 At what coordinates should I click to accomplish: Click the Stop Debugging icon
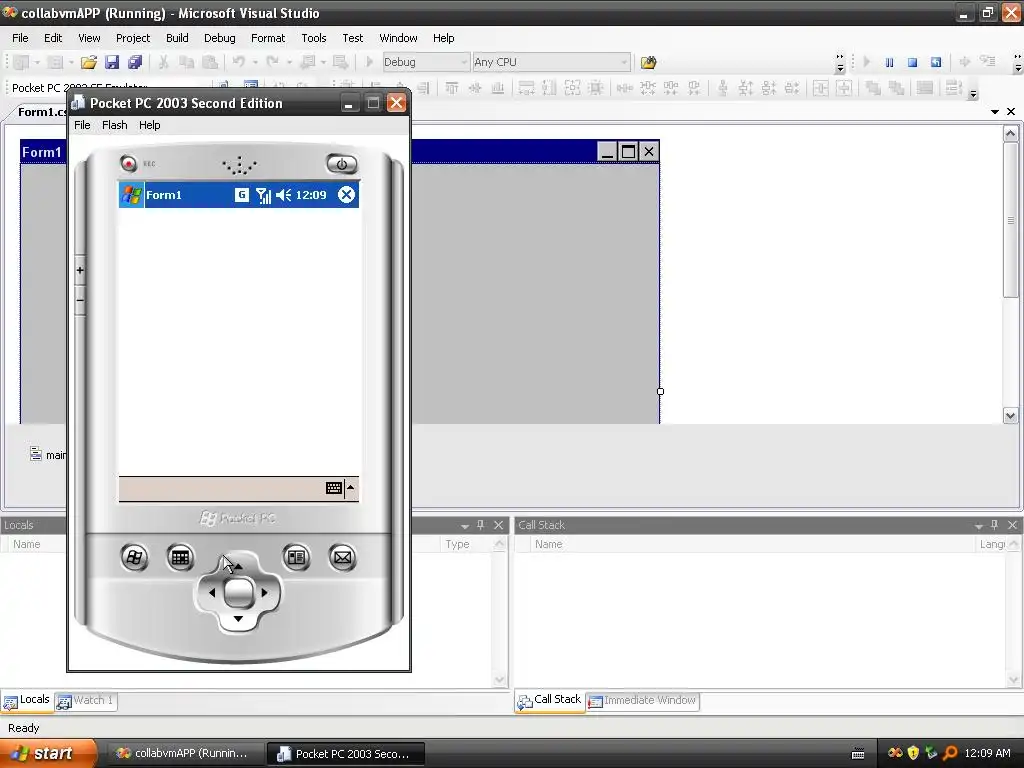[912, 62]
